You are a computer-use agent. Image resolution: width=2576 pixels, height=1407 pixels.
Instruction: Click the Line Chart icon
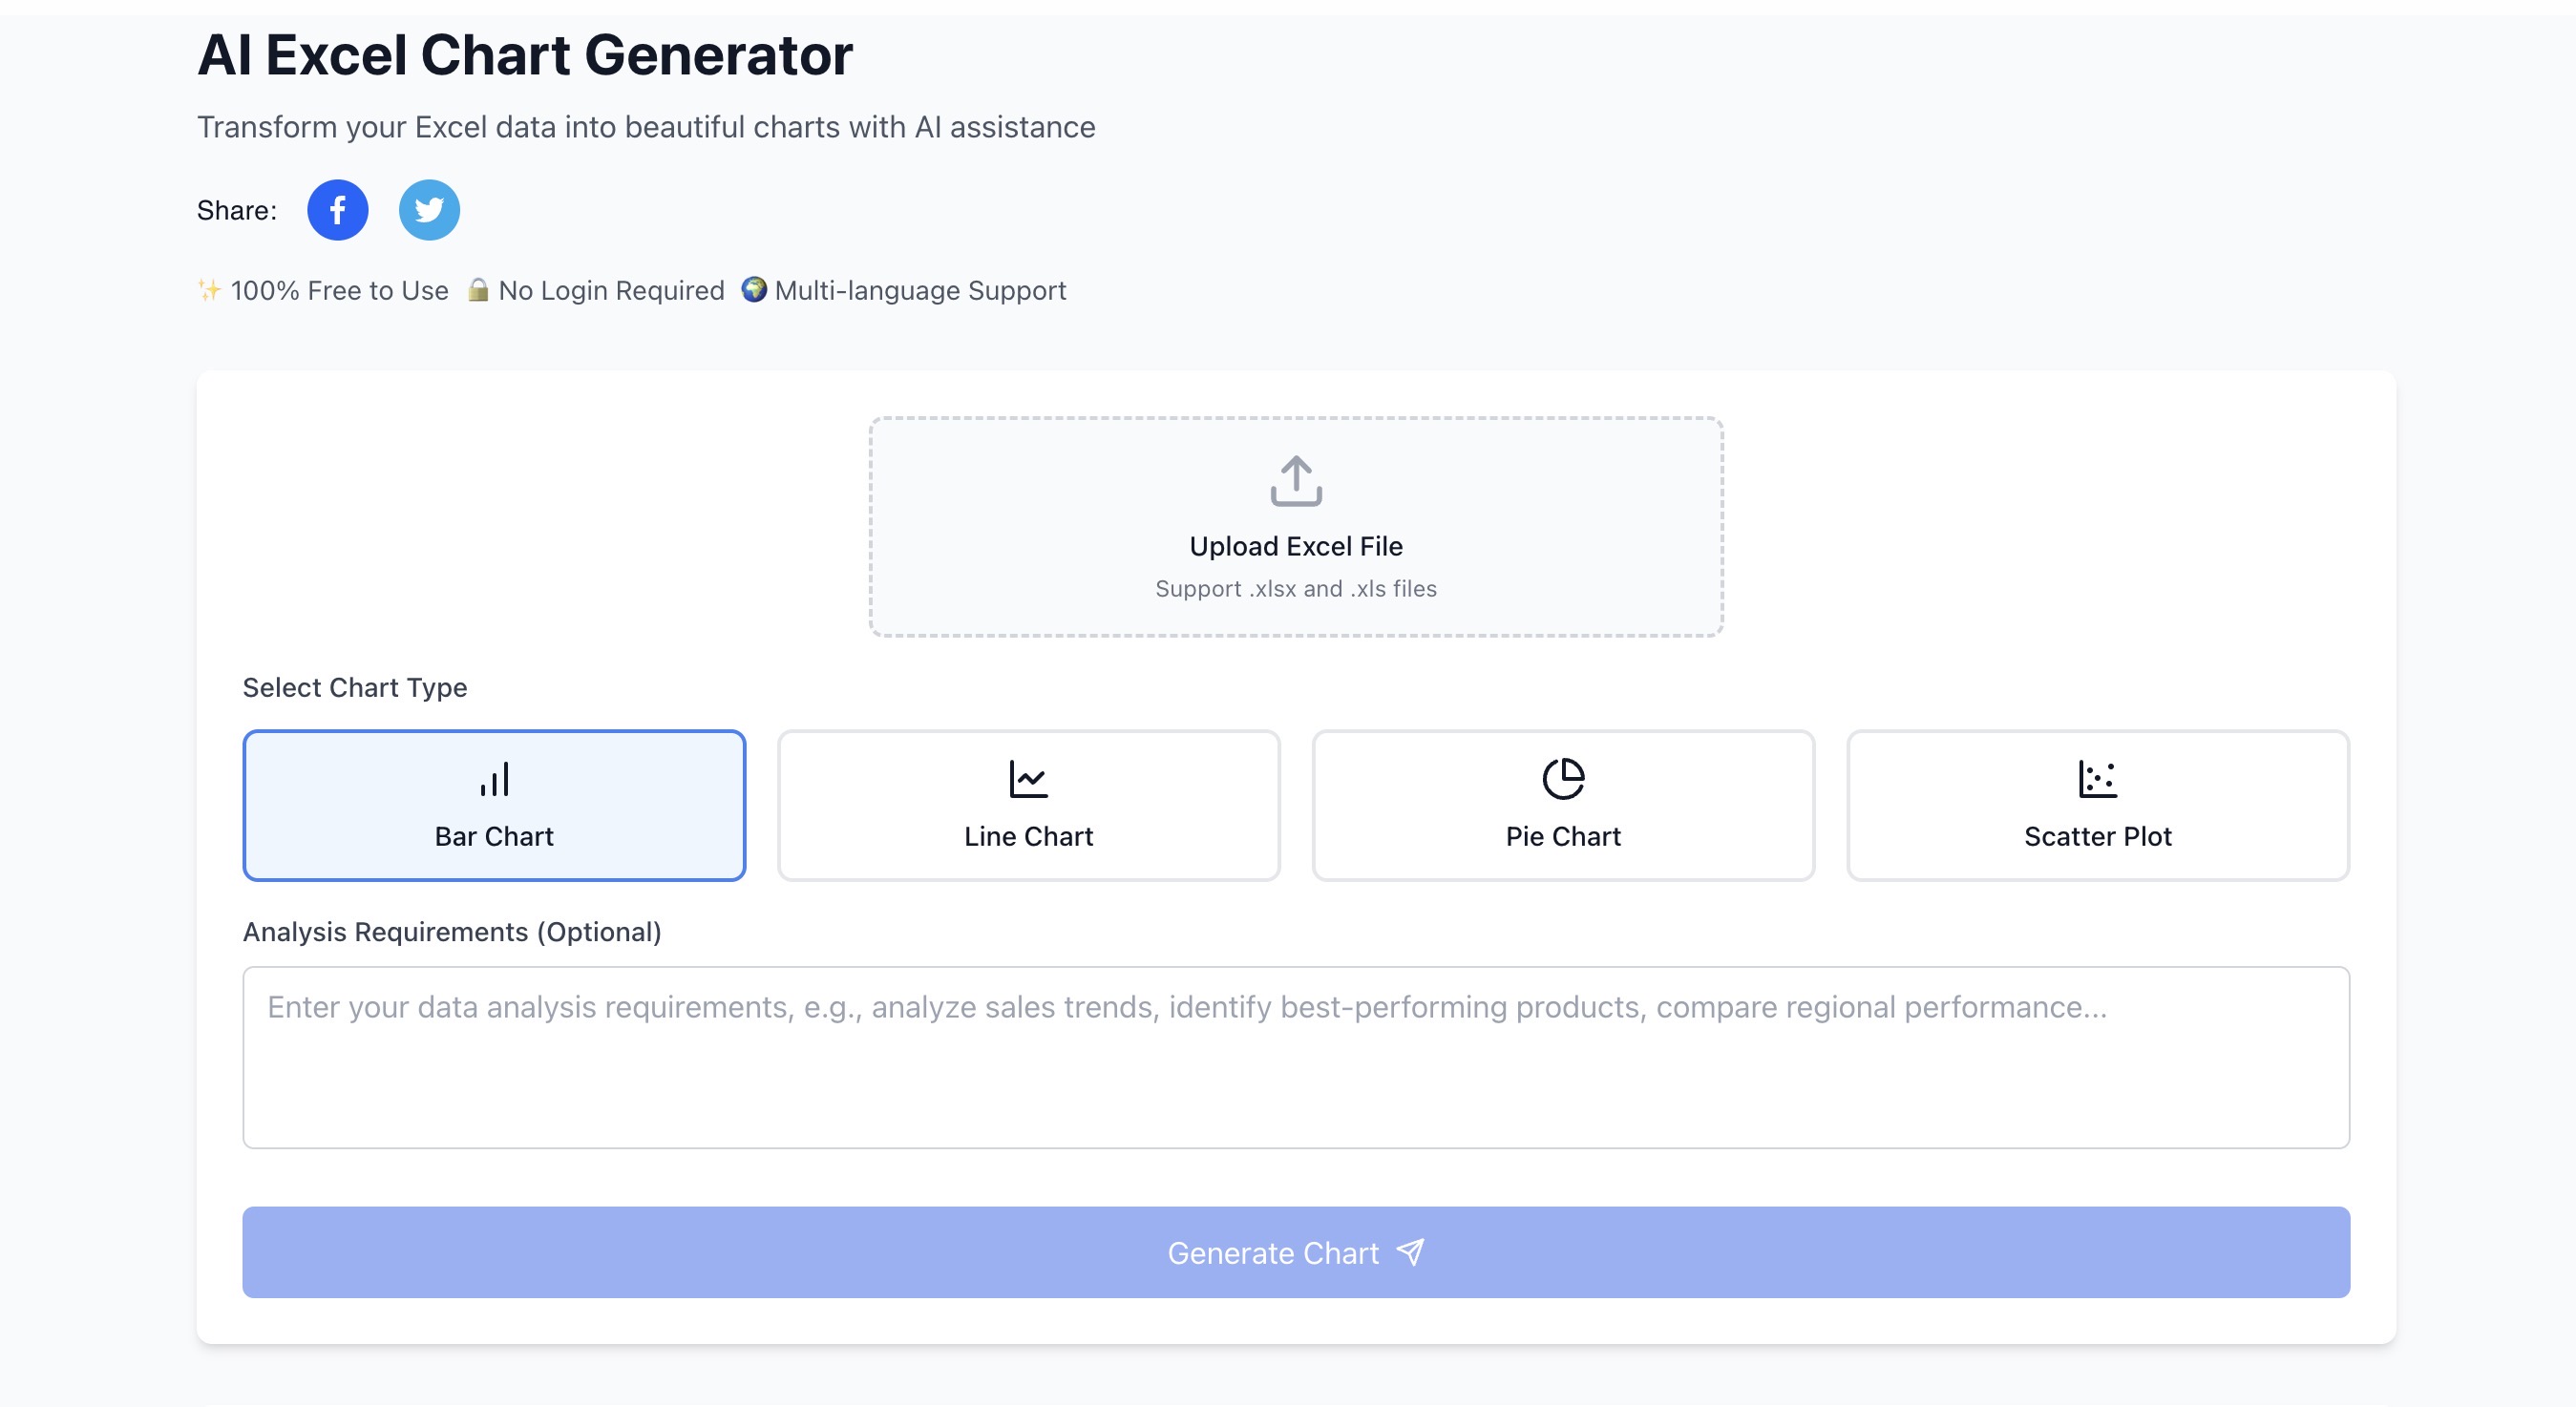(1028, 779)
